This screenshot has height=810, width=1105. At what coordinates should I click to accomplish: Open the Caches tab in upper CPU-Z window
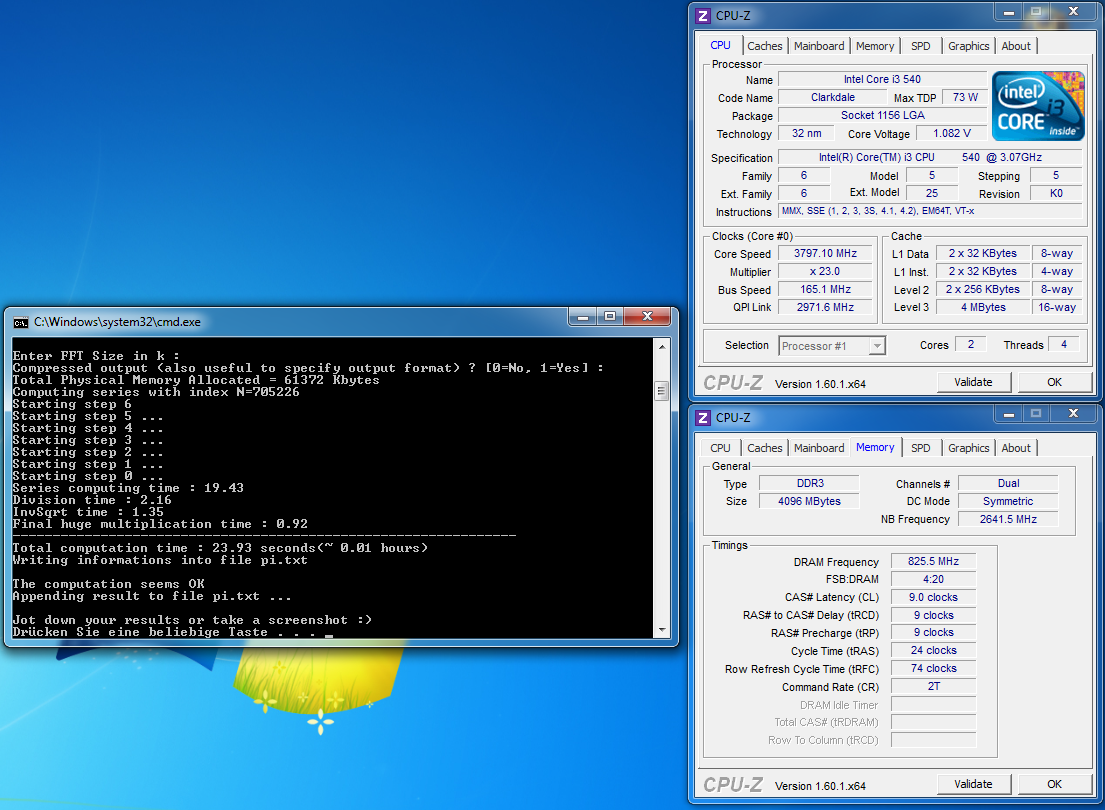(x=765, y=46)
